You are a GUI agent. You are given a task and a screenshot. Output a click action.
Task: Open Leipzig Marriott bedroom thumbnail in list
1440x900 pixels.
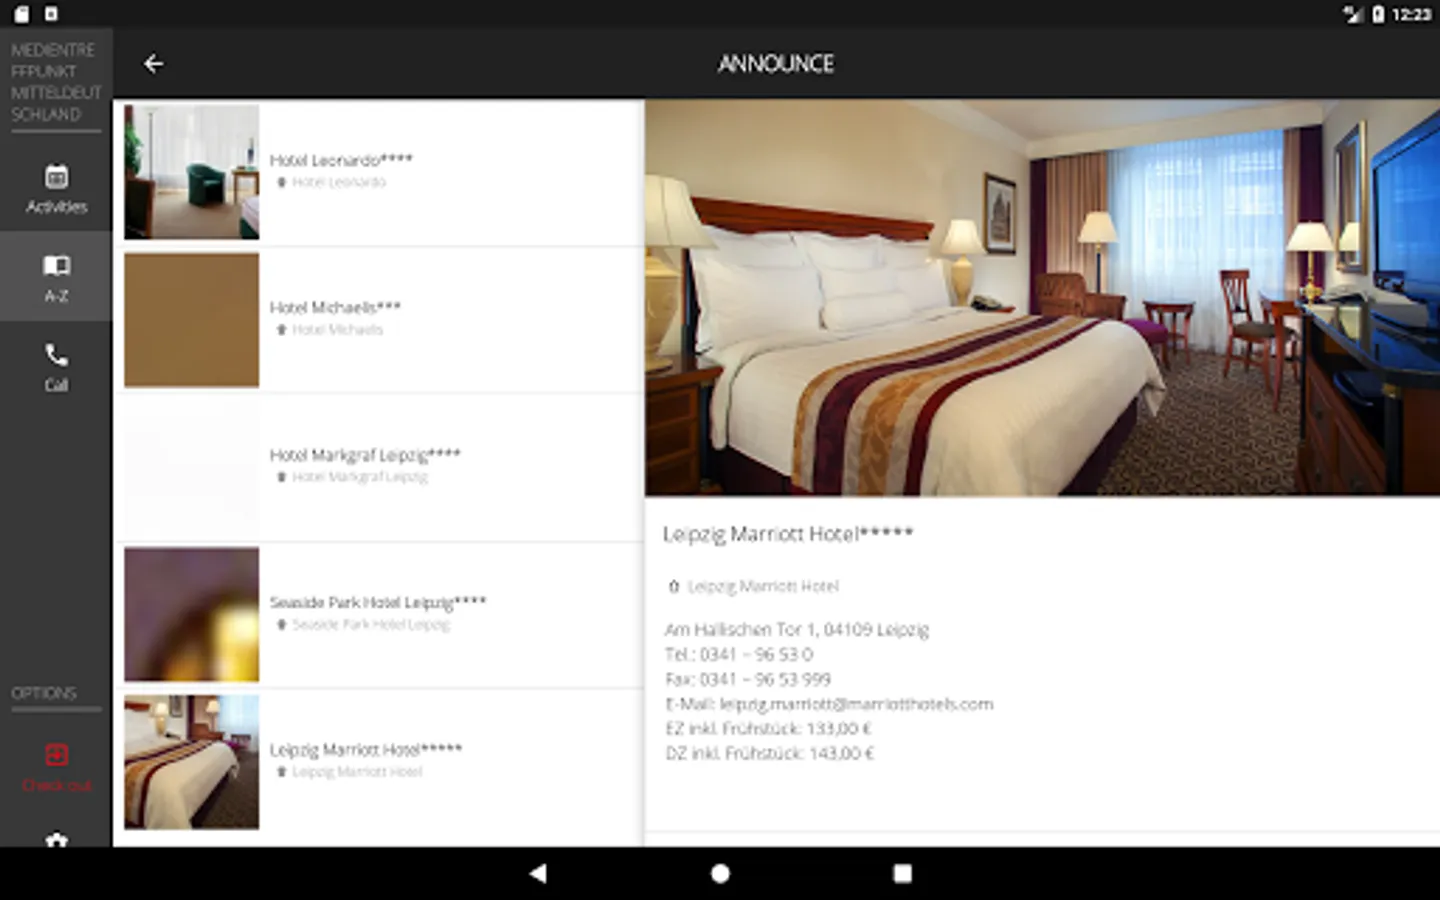coord(191,762)
